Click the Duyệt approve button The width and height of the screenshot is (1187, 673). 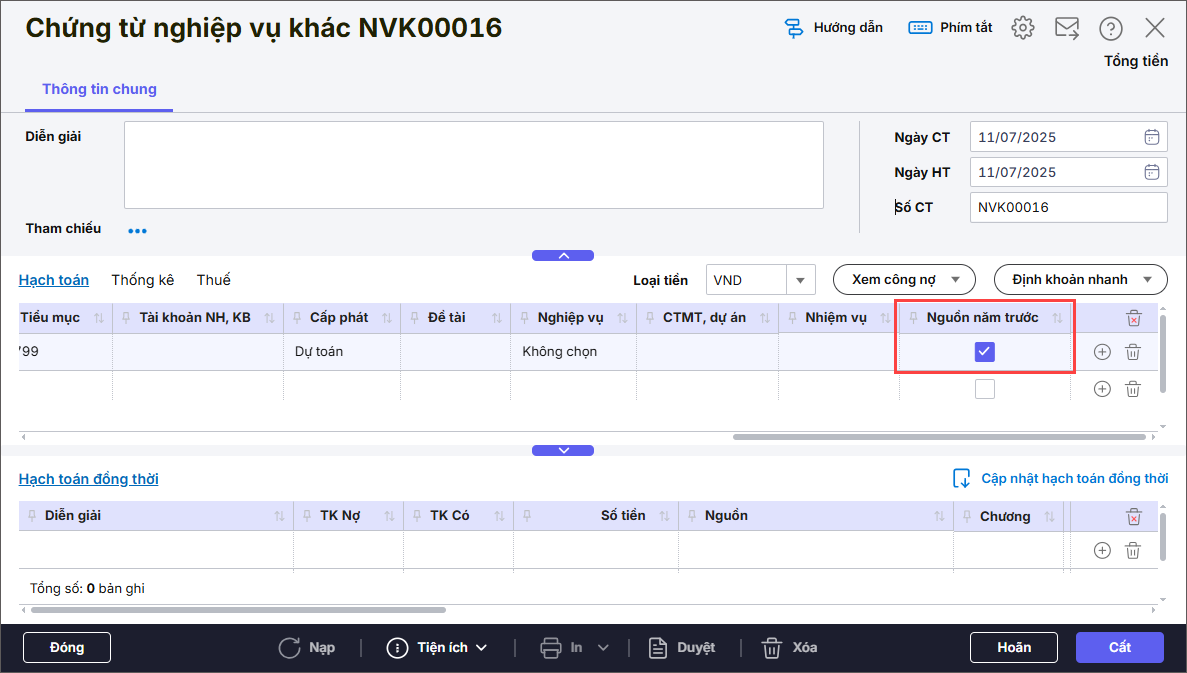tap(682, 648)
